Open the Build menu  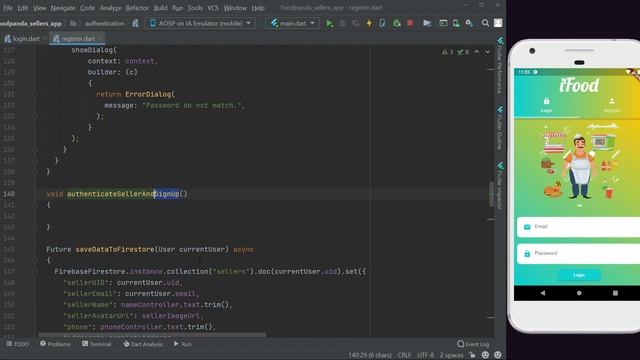pos(160,8)
